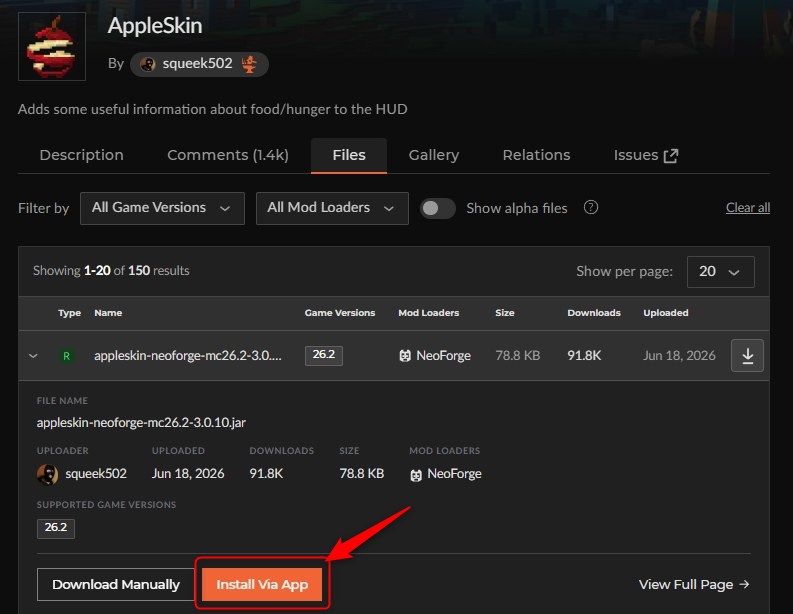The width and height of the screenshot is (793, 614).
Task: Click the Uploaded column header
Action: pyautogui.click(x=666, y=313)
